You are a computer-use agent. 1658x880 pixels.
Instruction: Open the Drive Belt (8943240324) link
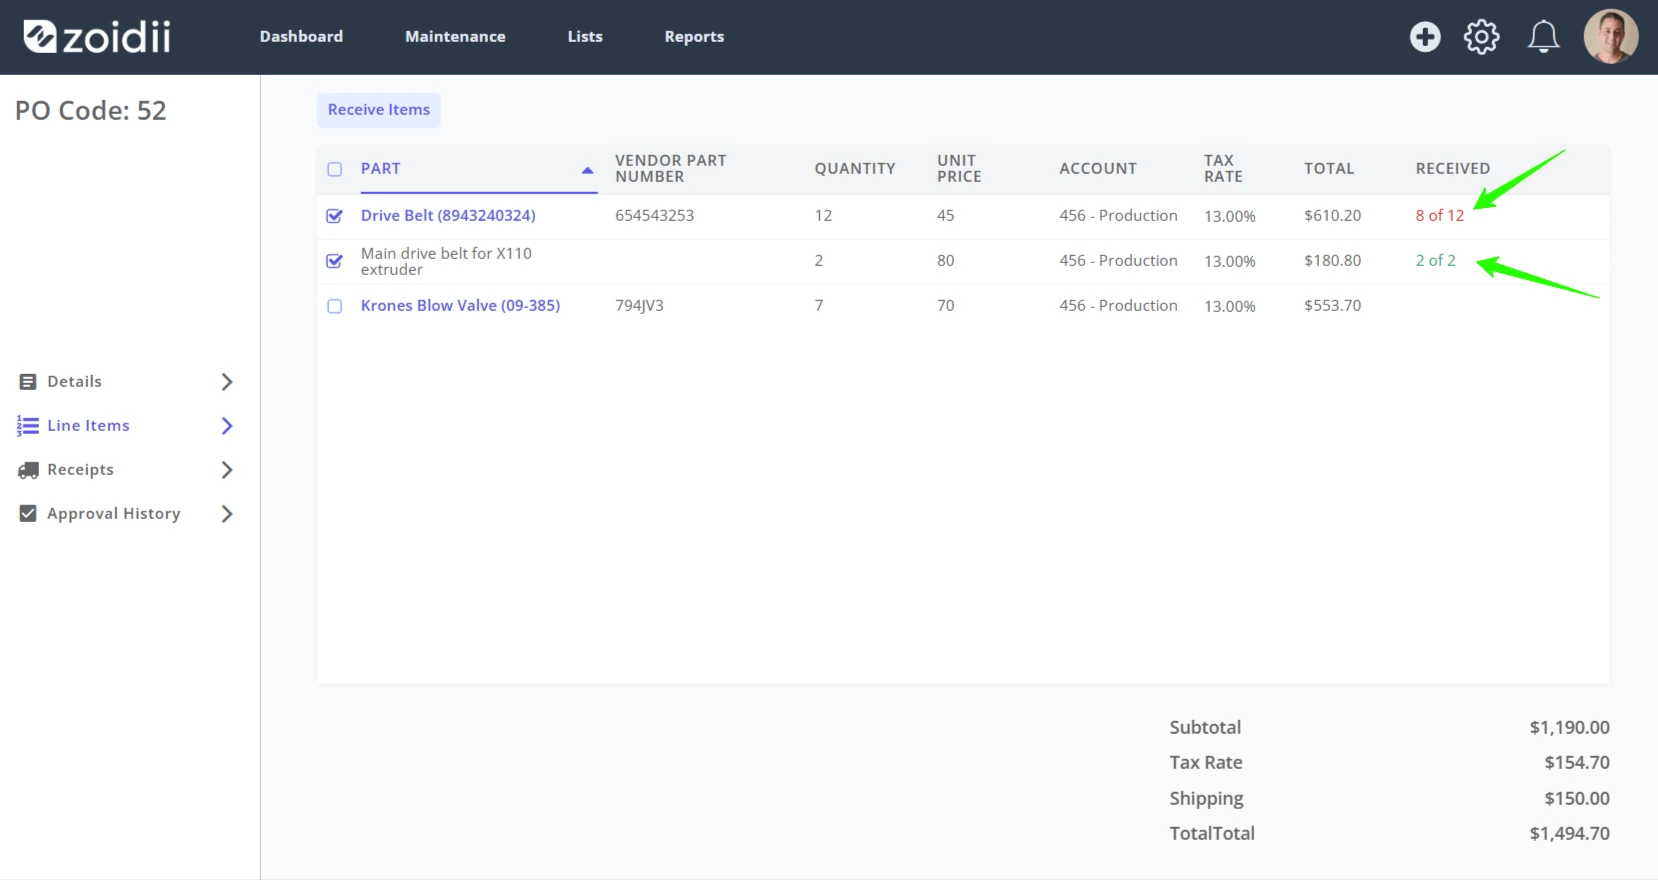(x=448, y=216)
